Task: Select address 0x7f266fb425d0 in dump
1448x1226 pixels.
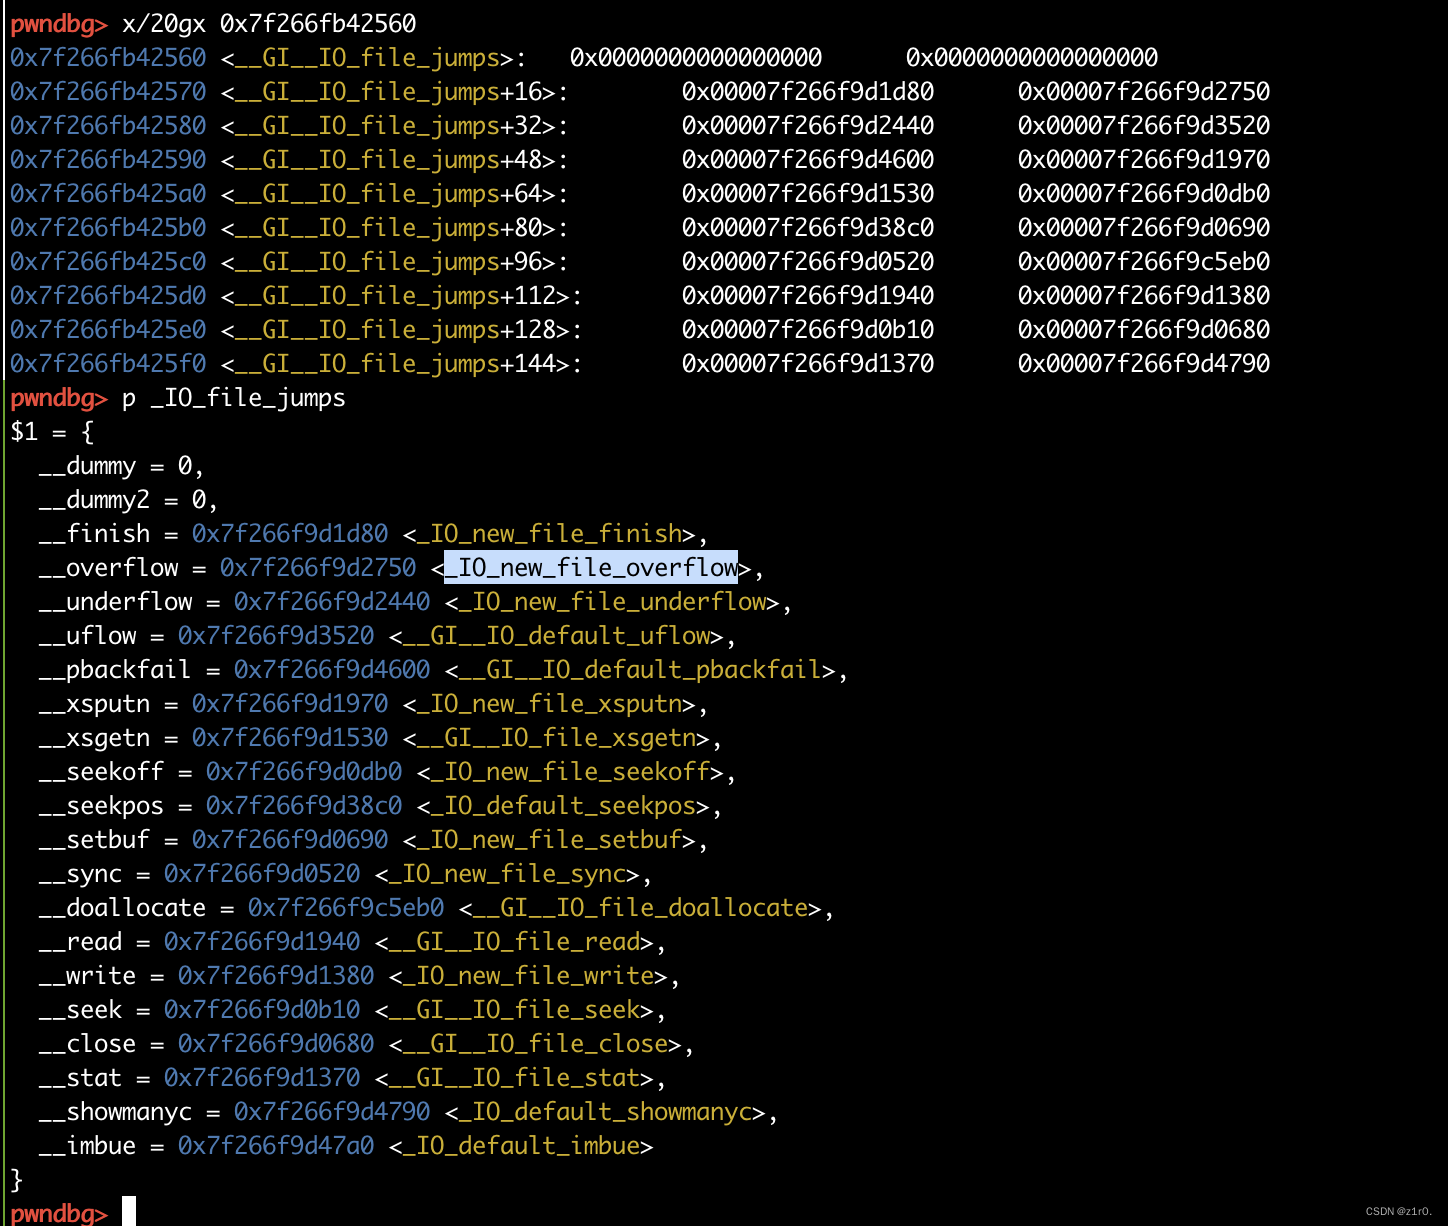Action: 108,295
